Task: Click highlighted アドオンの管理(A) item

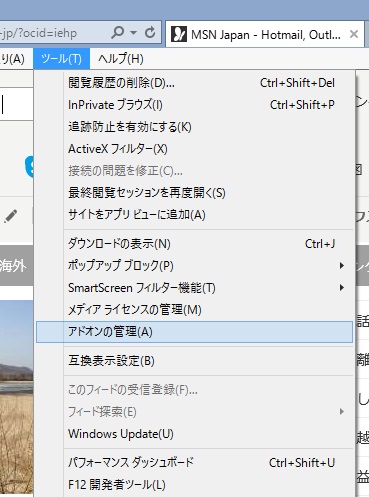Action: (194, 332)
